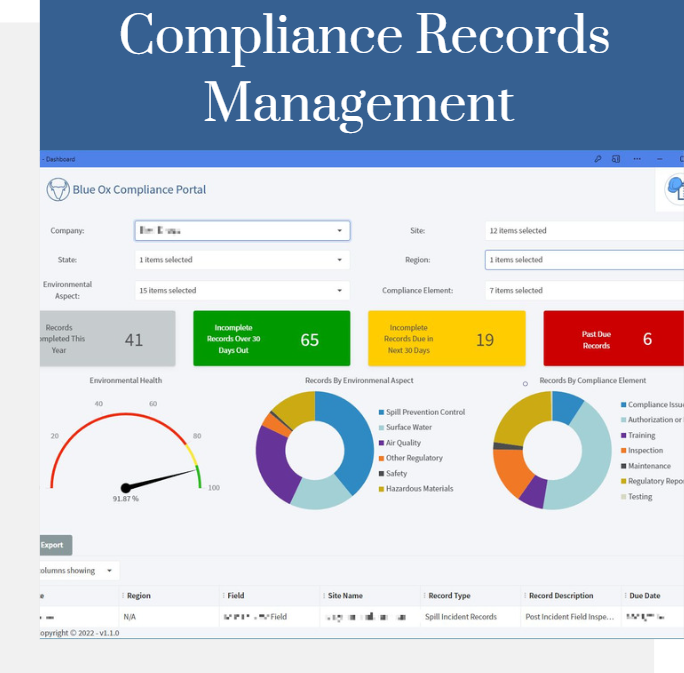
Task: Click the Records Completed This Year card
Action: [107, 338]
